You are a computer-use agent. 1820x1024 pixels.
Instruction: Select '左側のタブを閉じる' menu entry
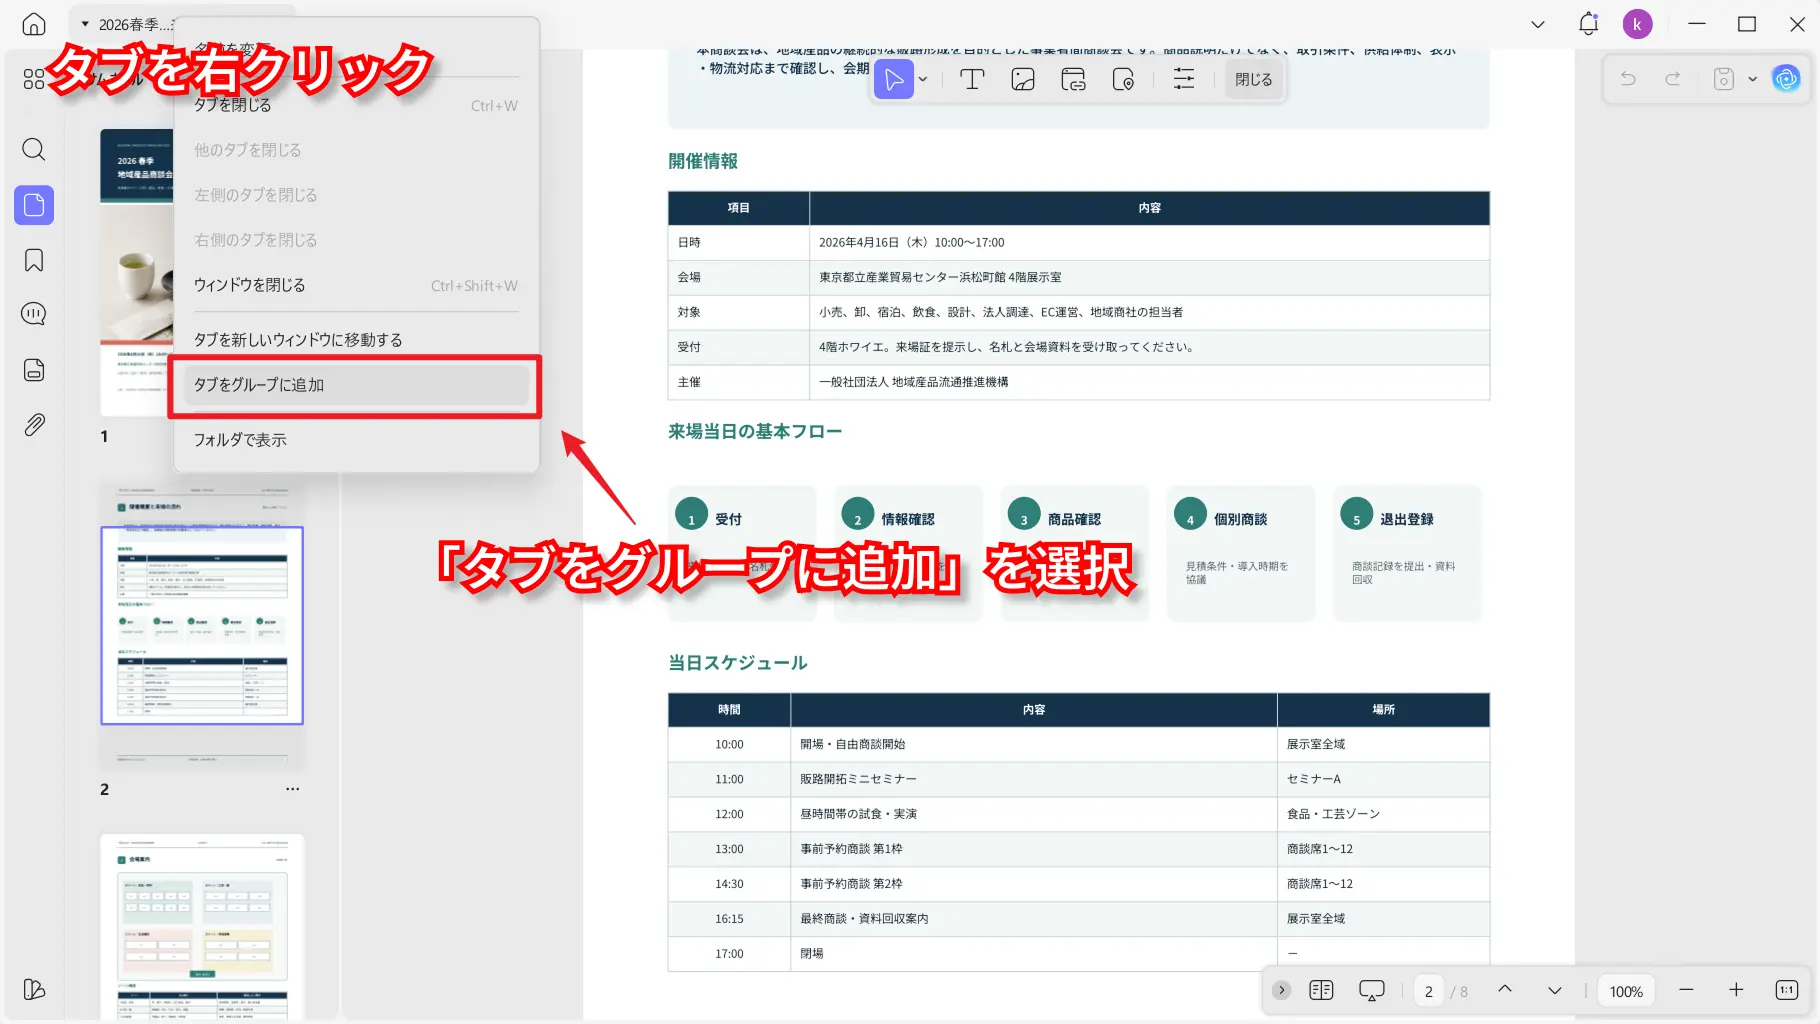click(356, 195)
